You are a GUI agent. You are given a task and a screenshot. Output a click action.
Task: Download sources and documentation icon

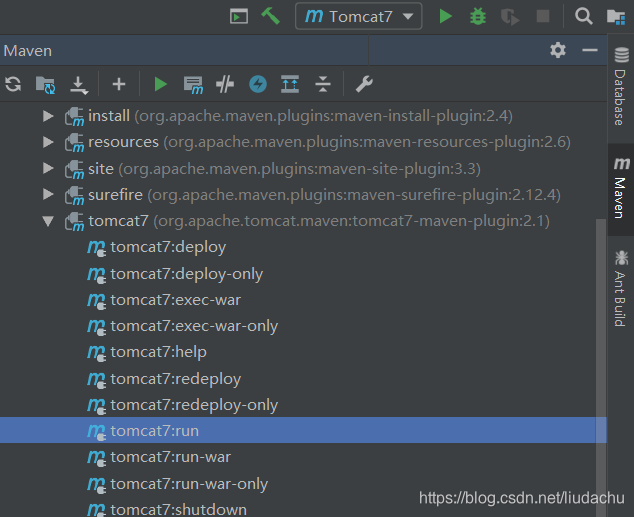(78, 85)
